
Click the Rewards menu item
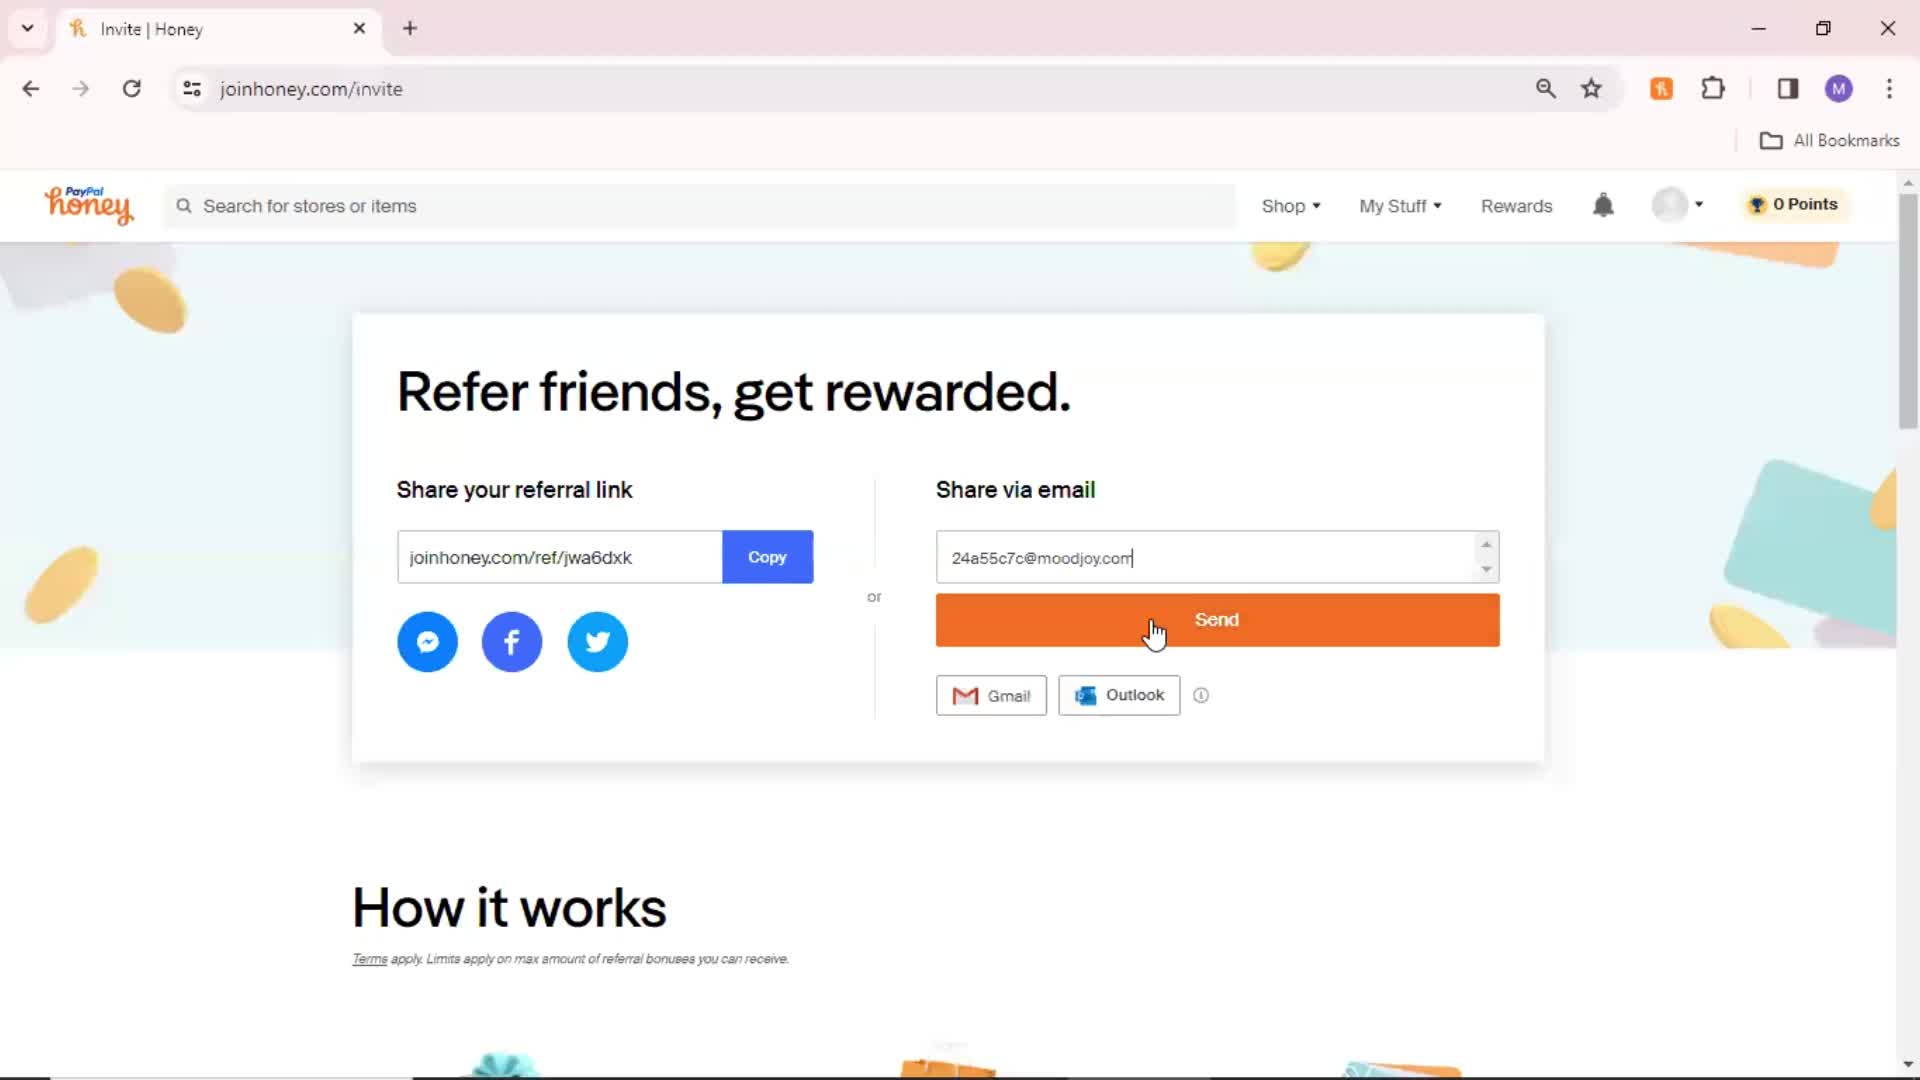pyautogui.click(x=1515, y=204)
